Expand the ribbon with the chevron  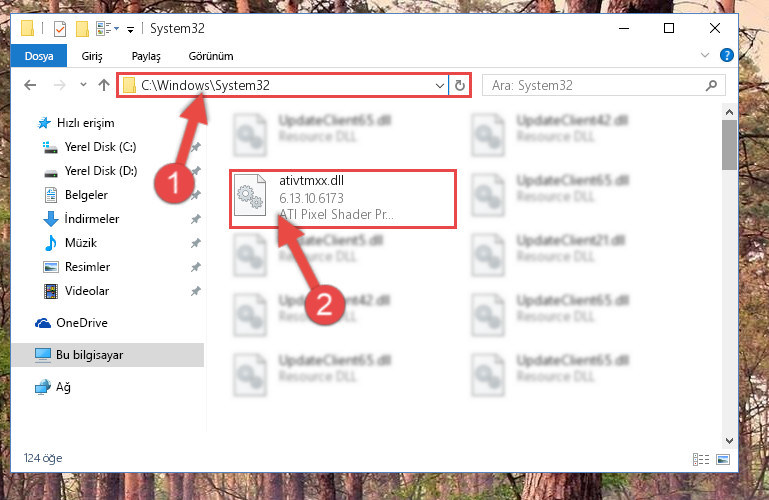pyautogui.click(x=705, y=55)
